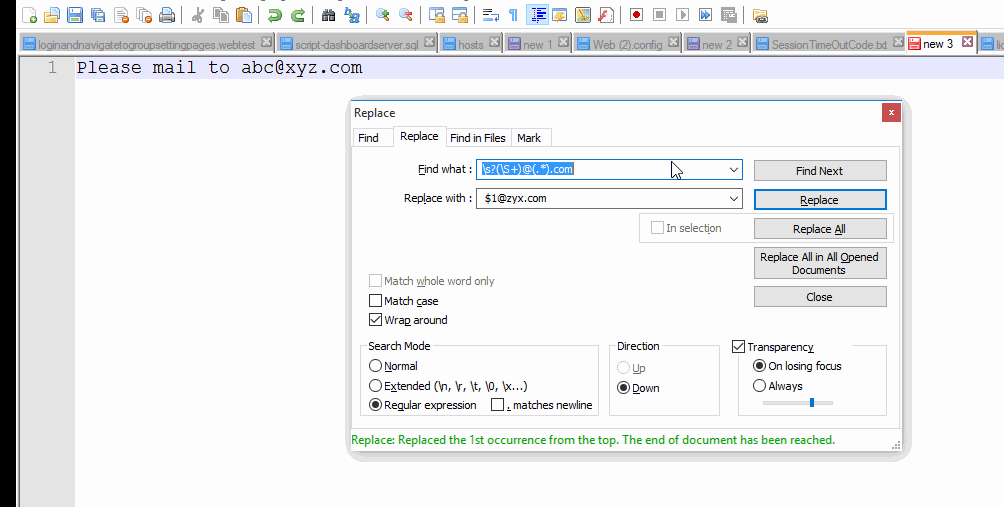Click the Undo arrow icon
Viewport: 1004px width, 507px height.
(274, 15)
